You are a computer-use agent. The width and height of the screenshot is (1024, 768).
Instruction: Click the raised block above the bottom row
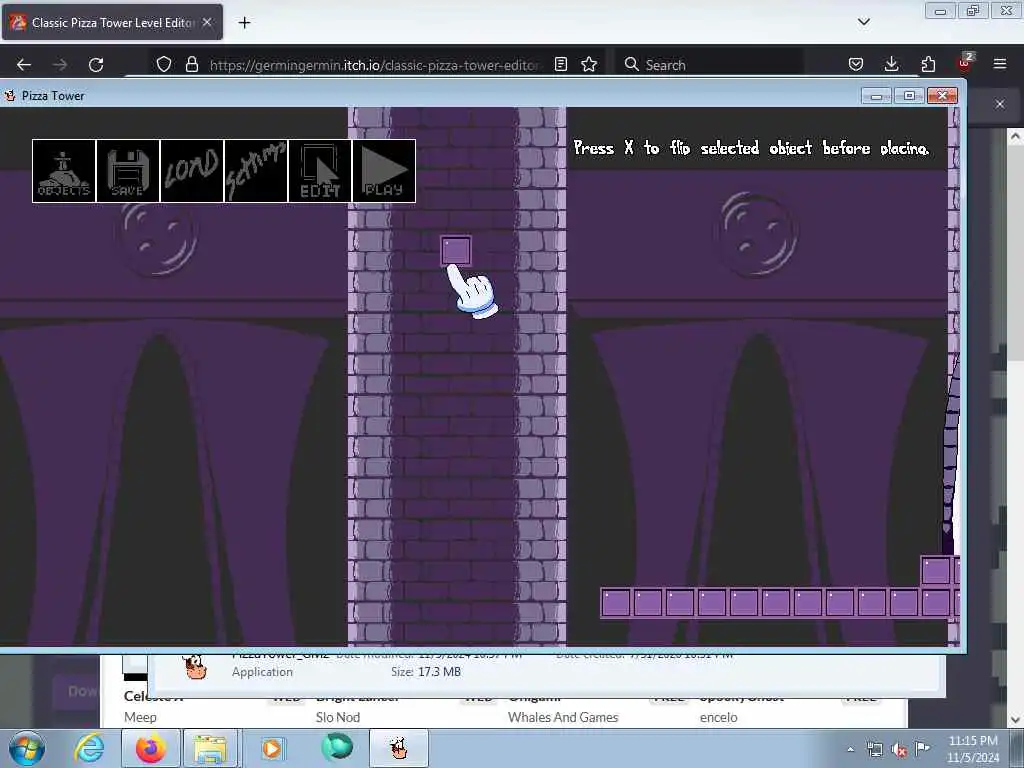[936, 571]
